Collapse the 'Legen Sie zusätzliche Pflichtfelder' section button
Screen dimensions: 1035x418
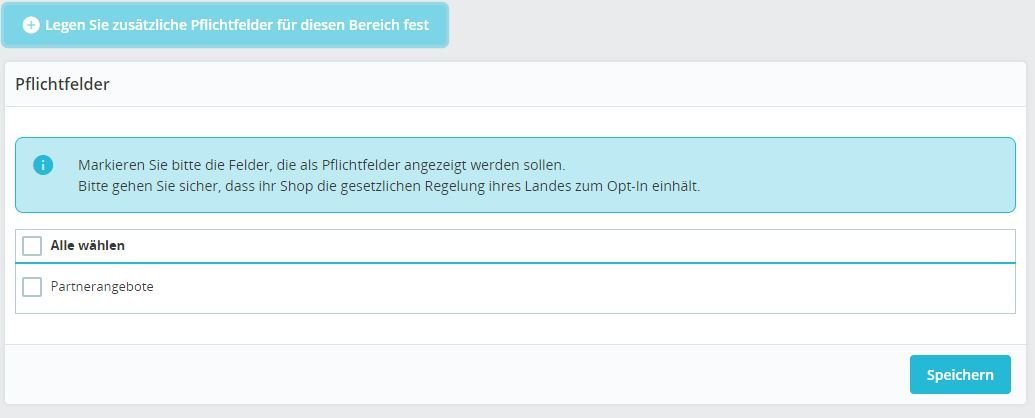(x=225, y=25)
